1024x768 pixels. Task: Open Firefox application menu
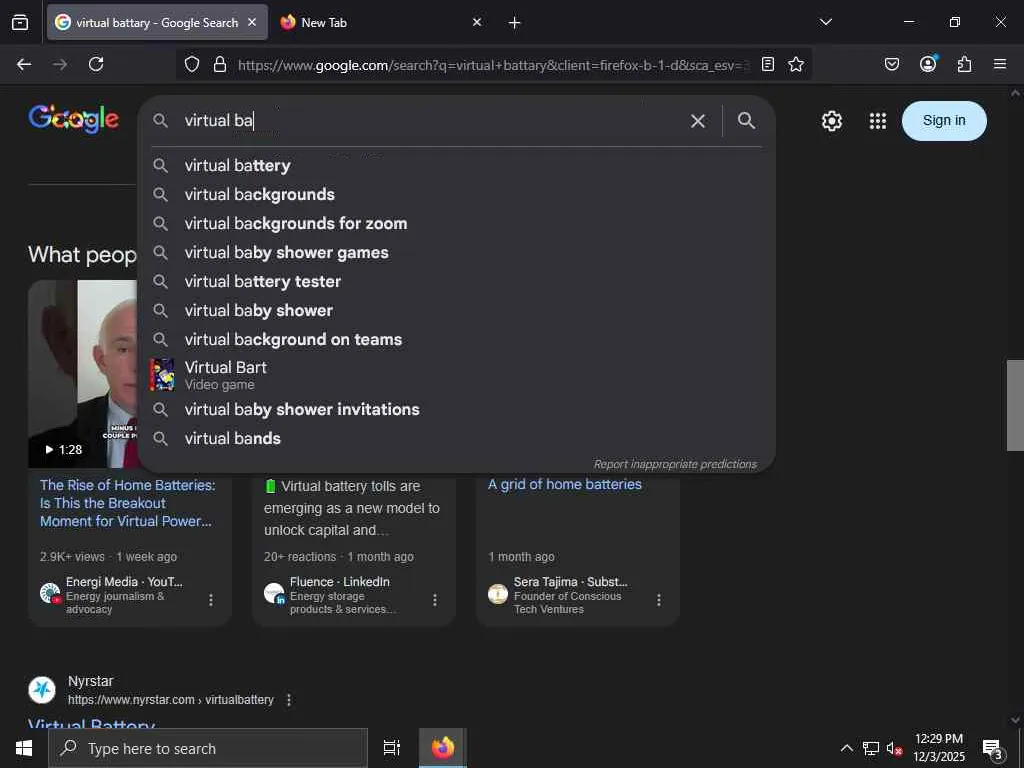pyautogui.click(x=1000, y=64)
